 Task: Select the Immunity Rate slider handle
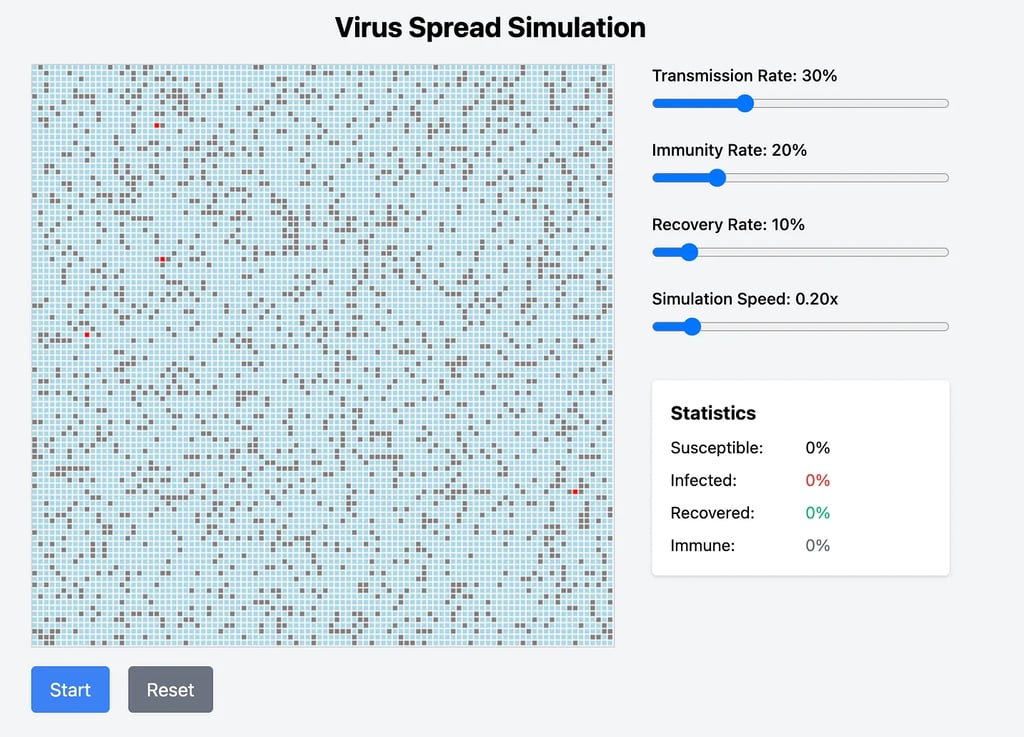[x=715, y=178]
